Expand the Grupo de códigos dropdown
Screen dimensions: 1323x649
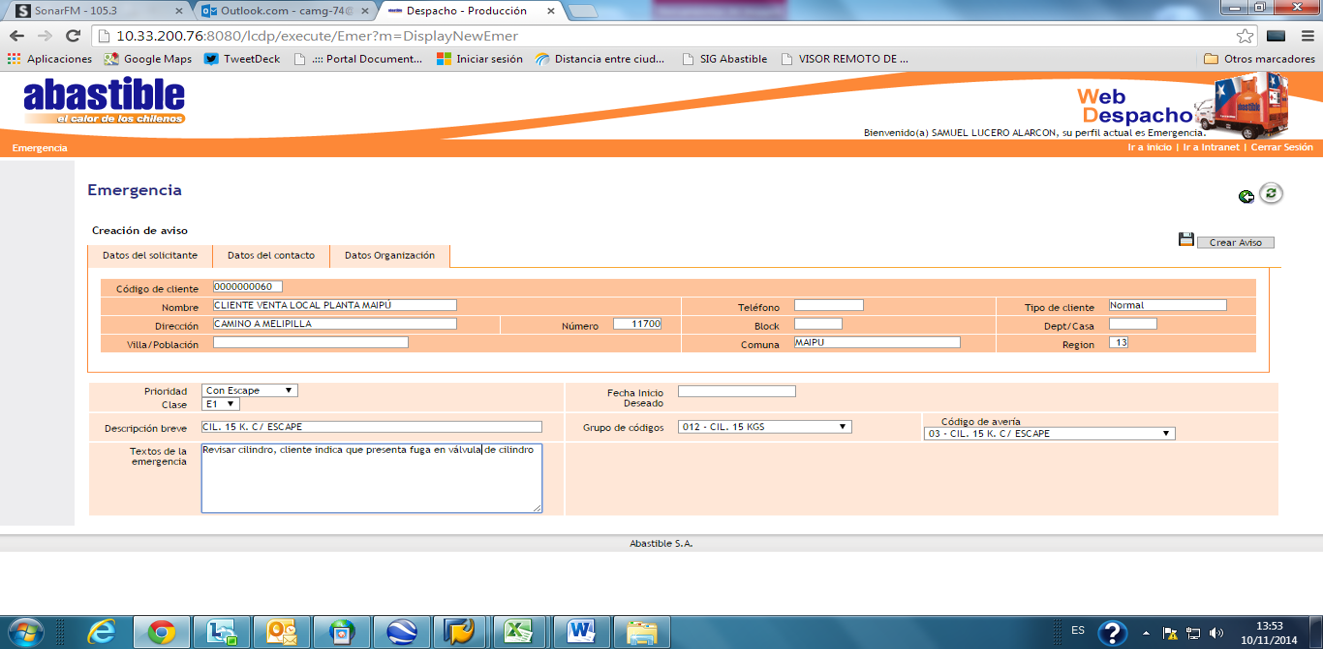pos(765,427)
